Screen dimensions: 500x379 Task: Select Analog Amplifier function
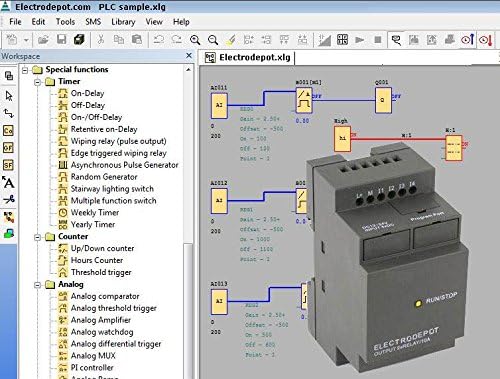(101, 320)
